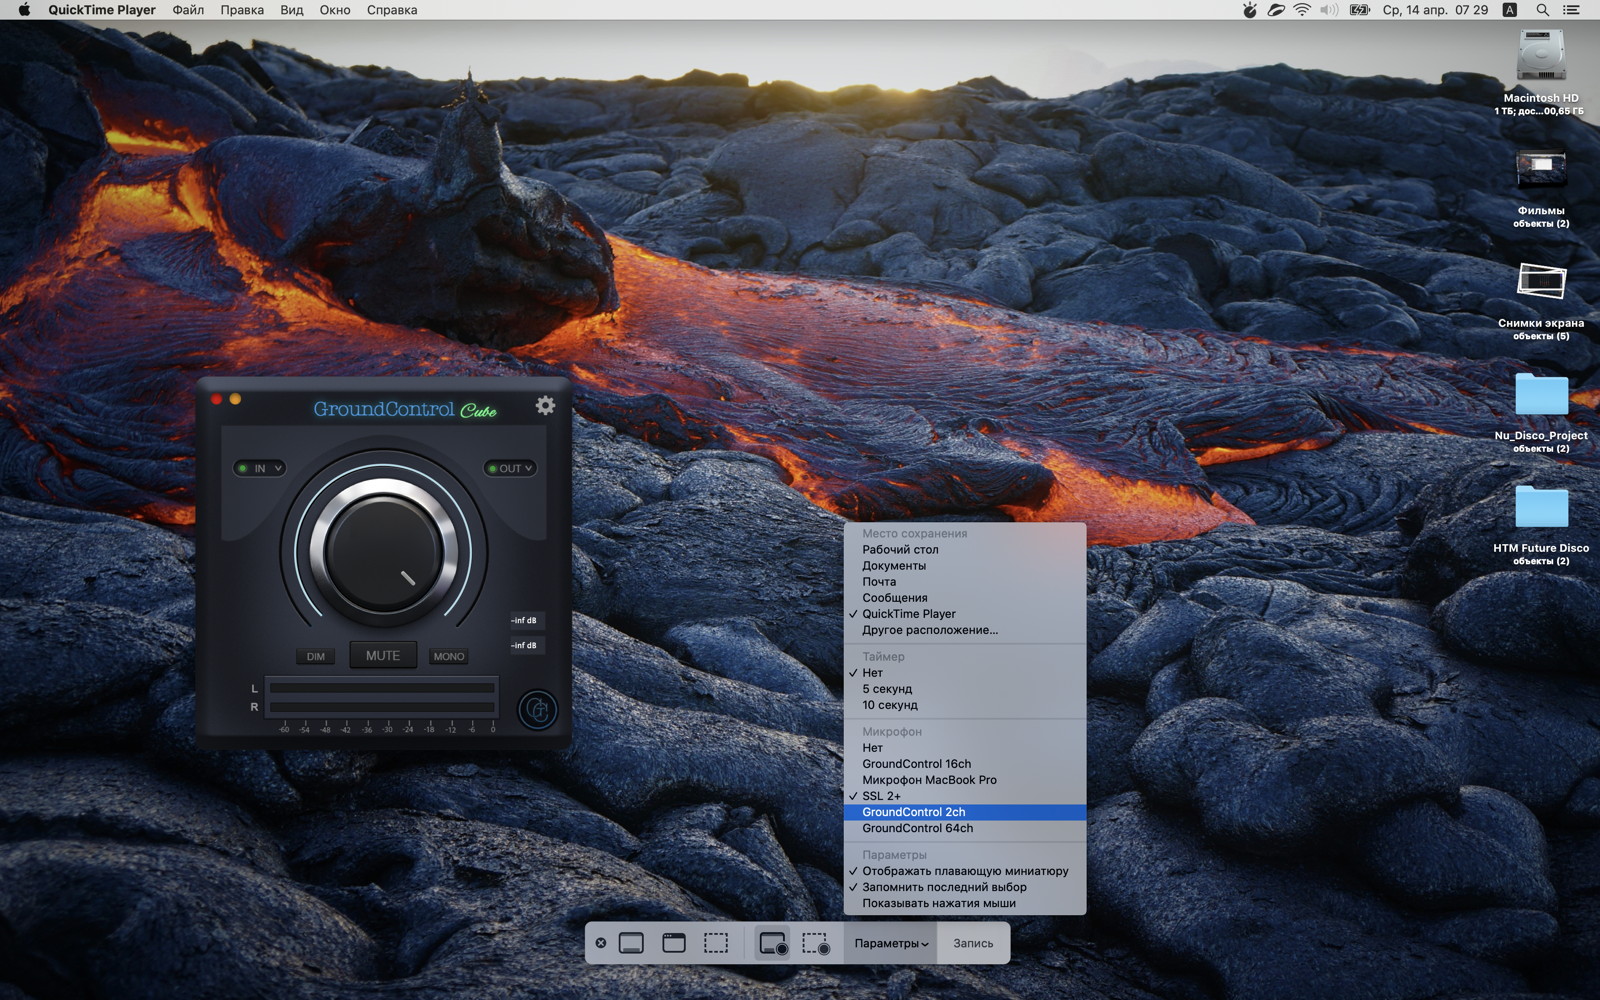The image size is (1600, 1000).
Task: Open the Правка menu
Action: (242, 10)
